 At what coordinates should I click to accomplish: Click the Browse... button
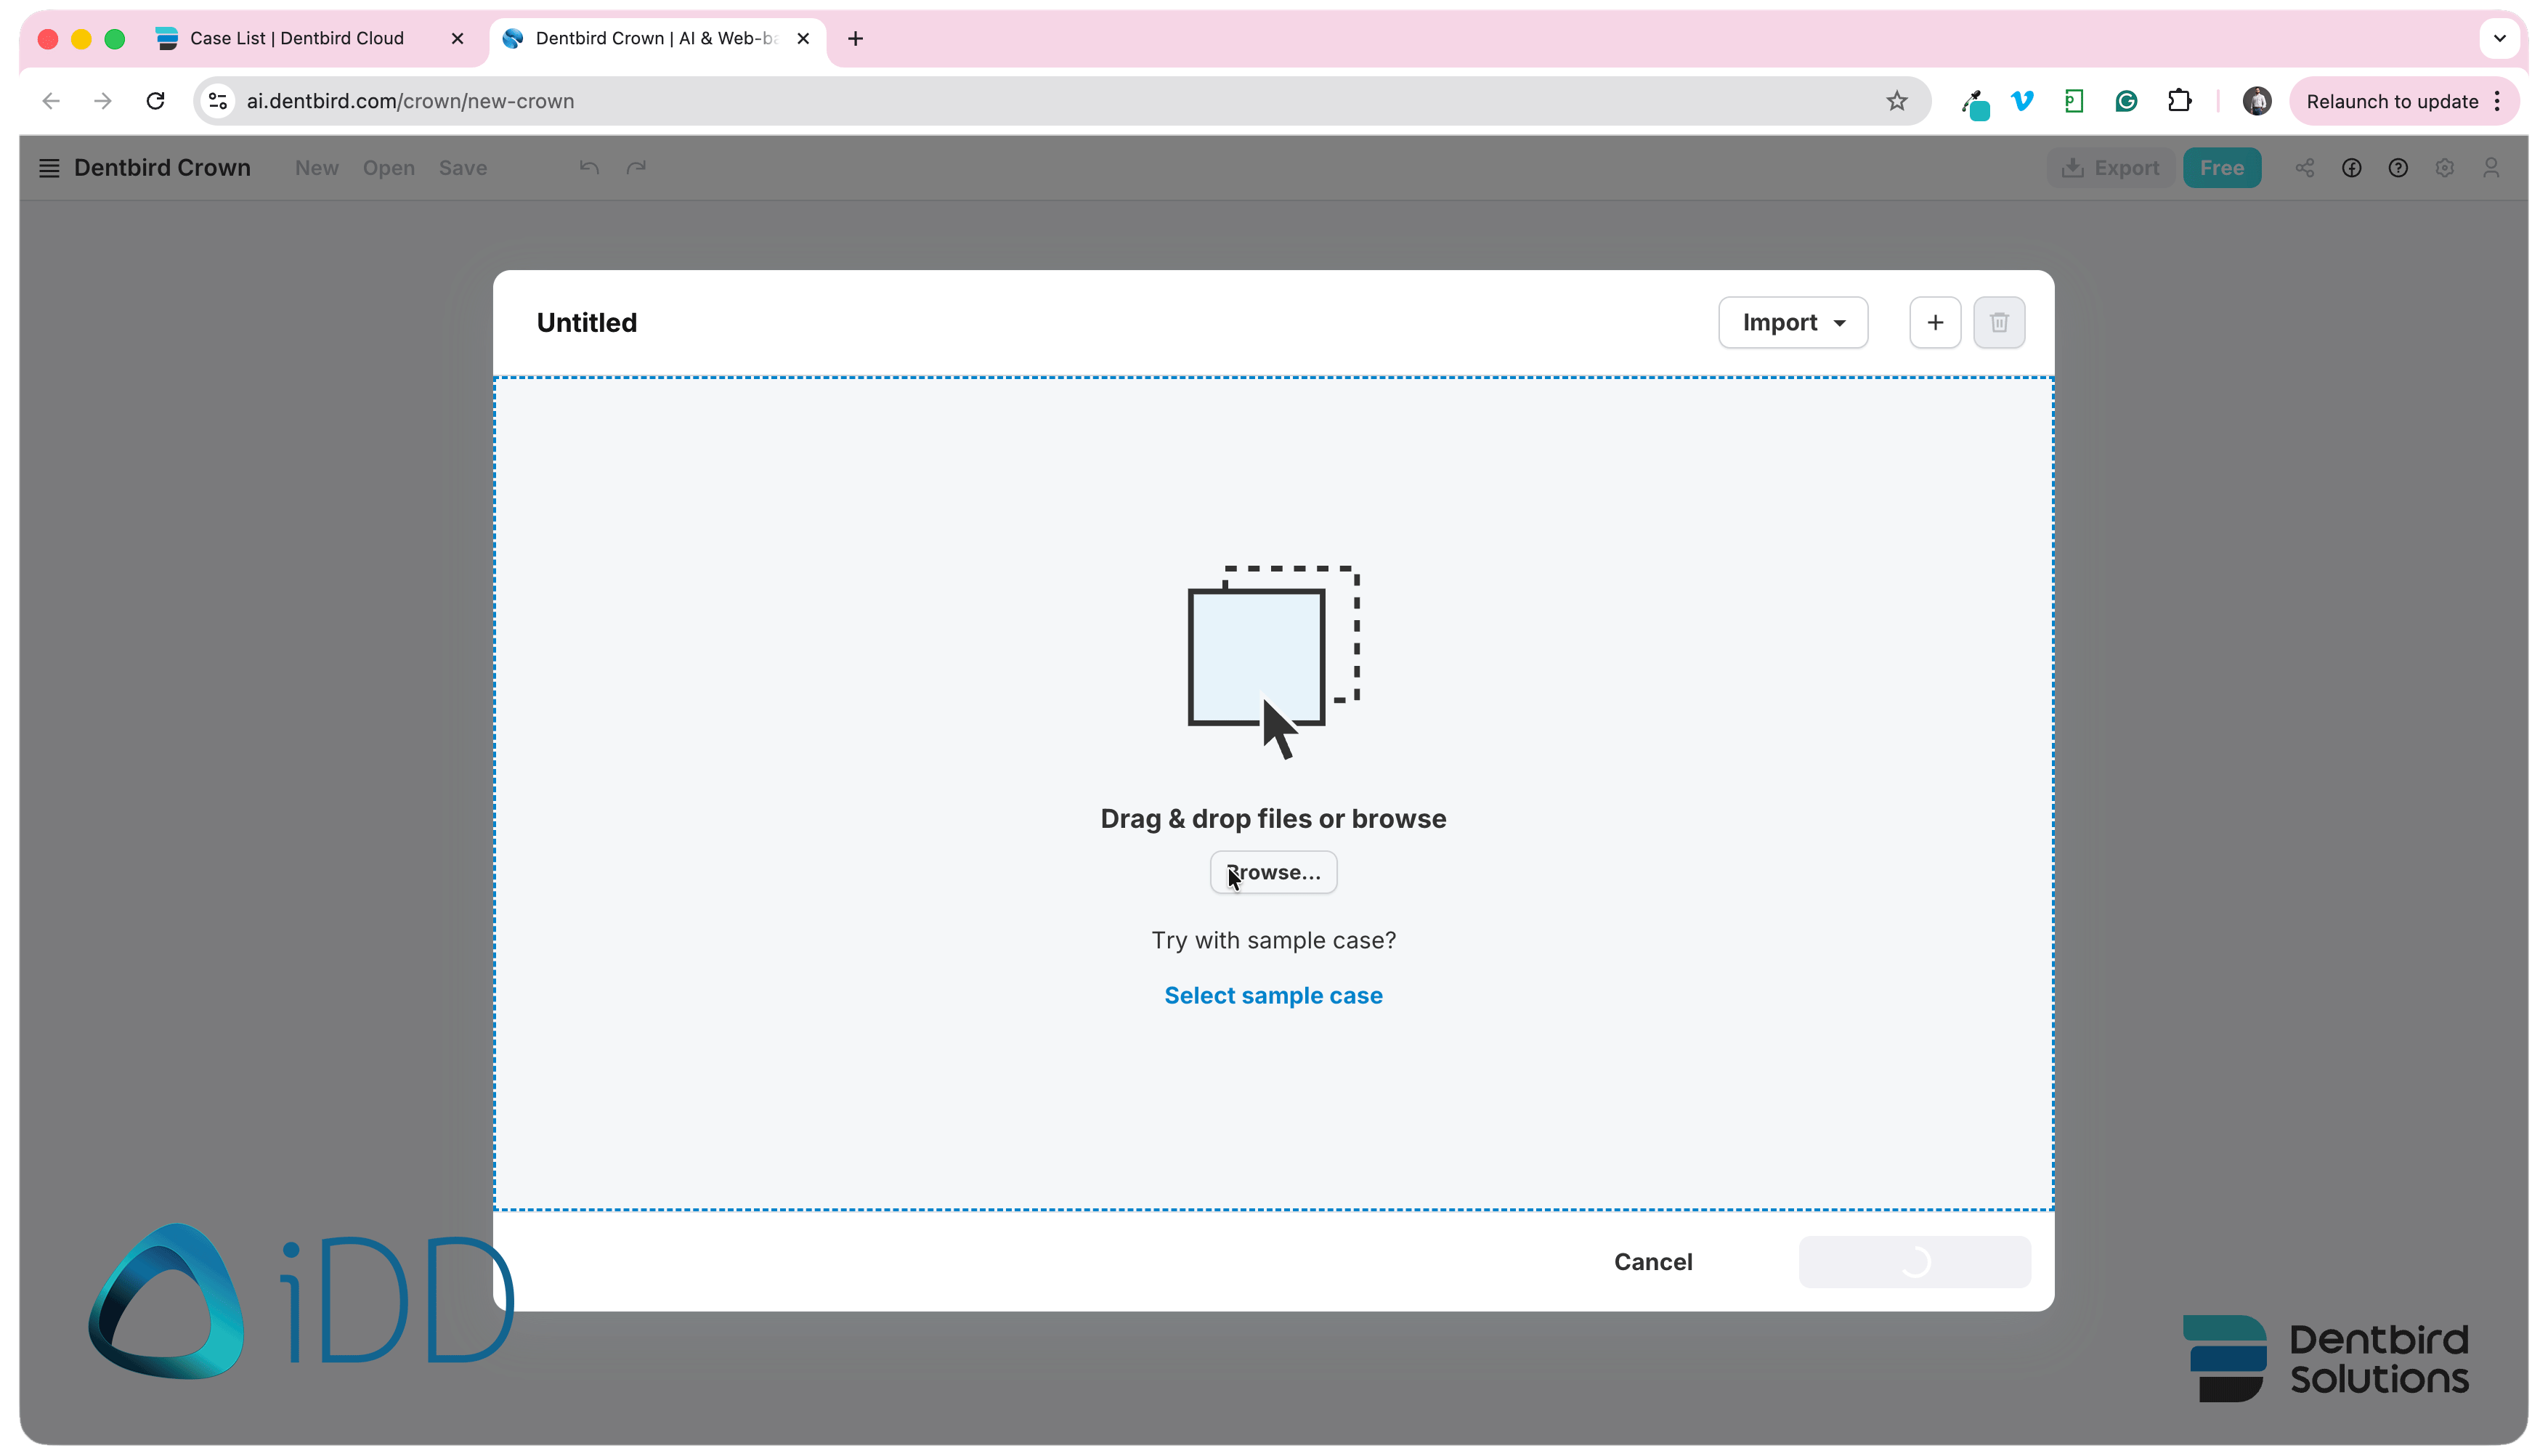click(1272, 872)
